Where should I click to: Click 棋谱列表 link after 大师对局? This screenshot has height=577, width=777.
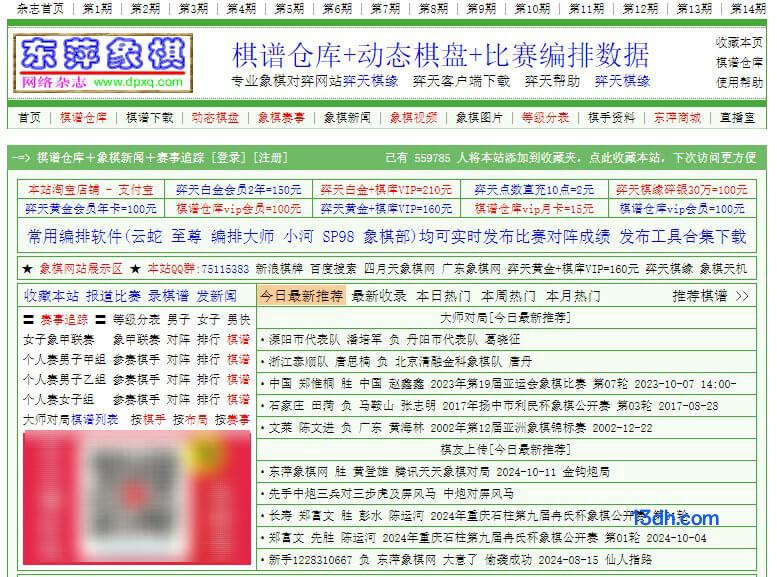click(94, 420)
